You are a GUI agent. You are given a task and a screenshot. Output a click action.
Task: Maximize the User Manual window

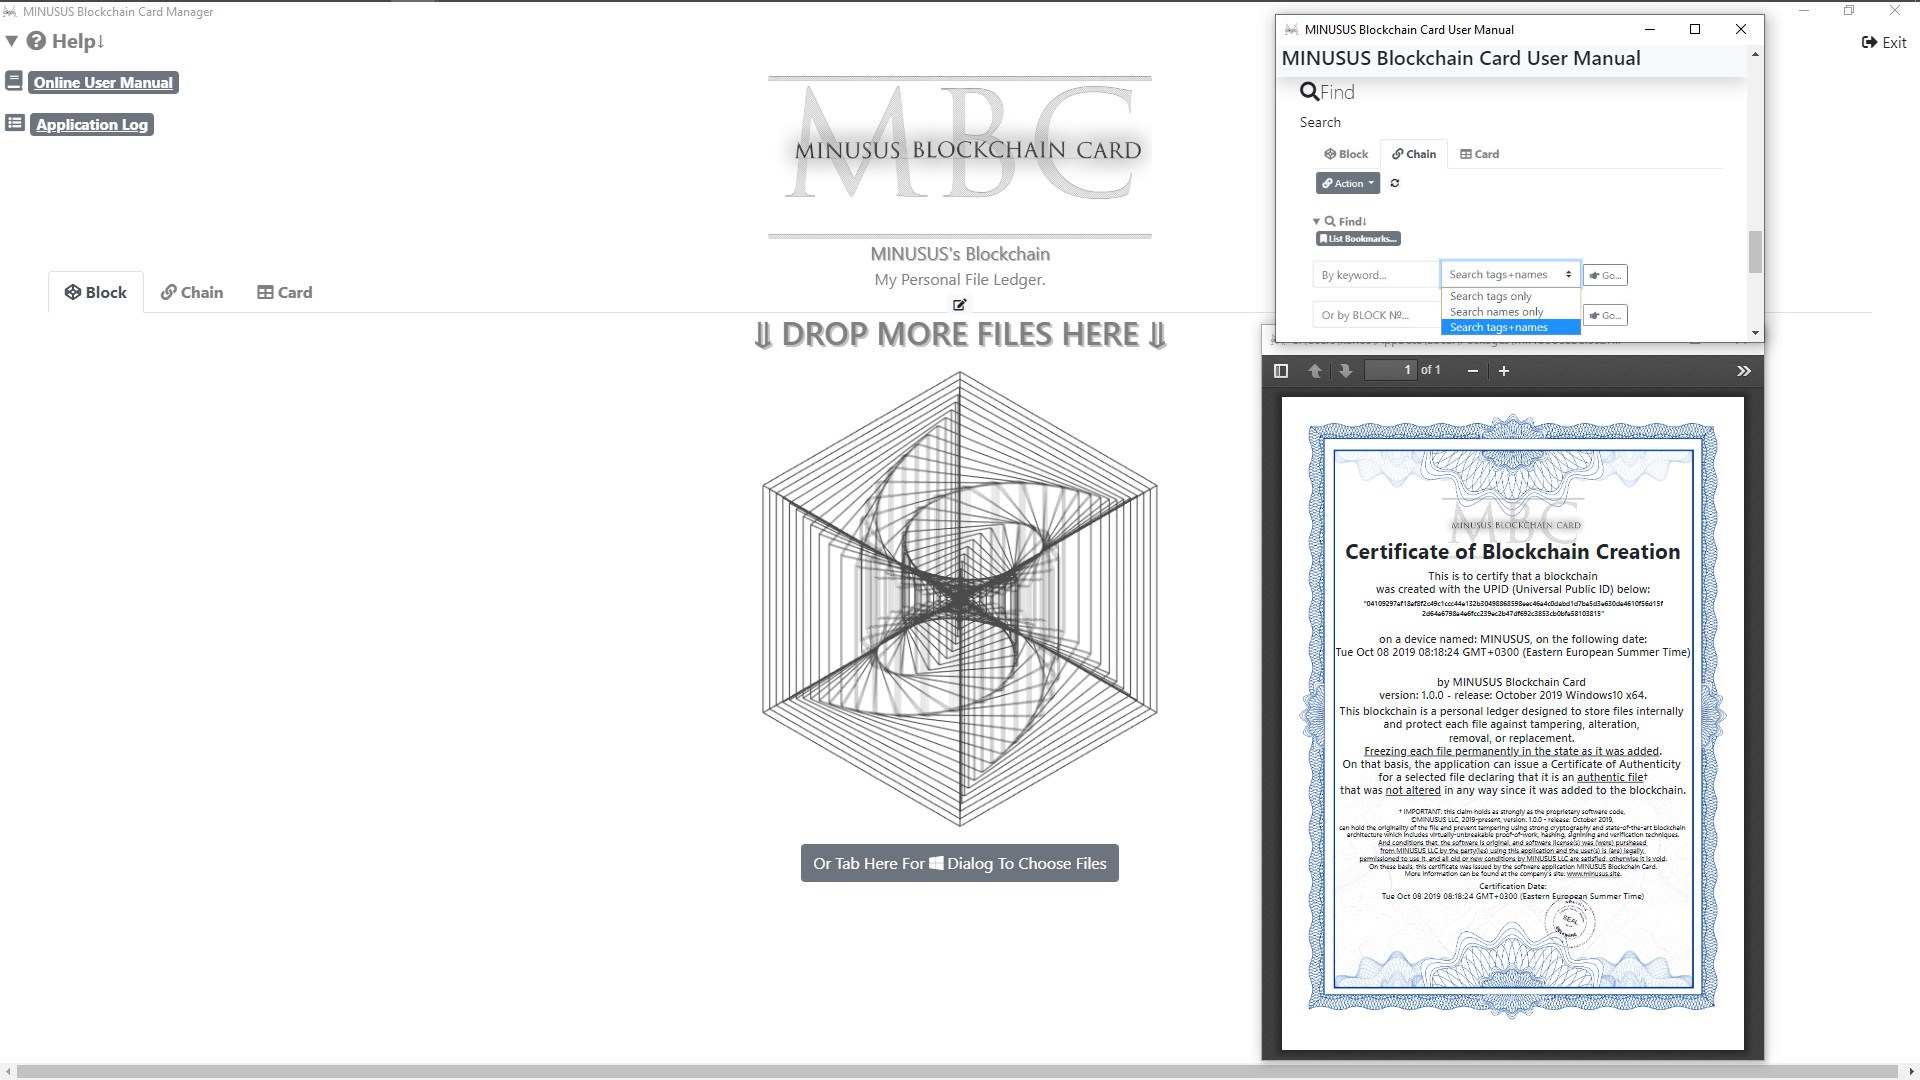[x=1695, y=29]
